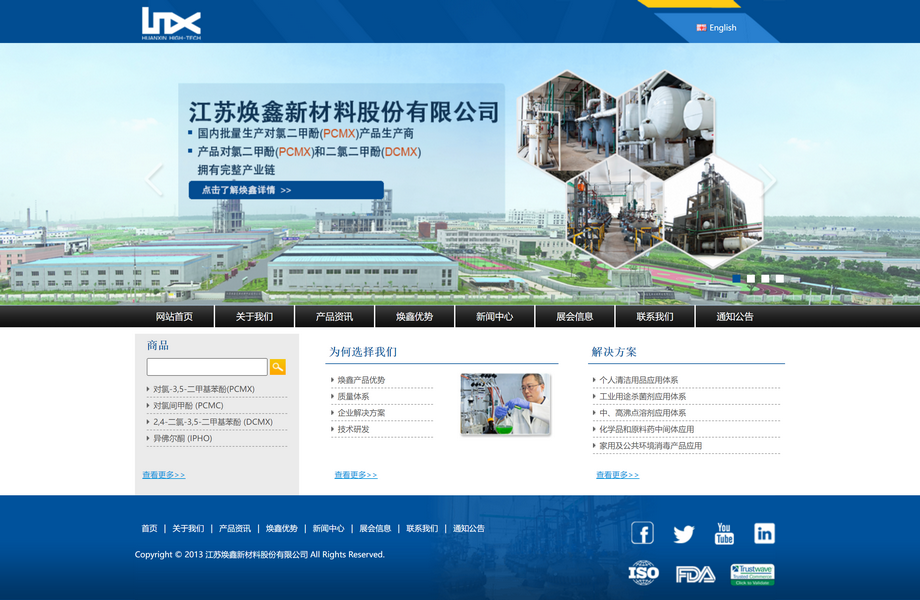Click the Trustwave validation badge
This screenshot has height=600, width=920.
point(752,574)
